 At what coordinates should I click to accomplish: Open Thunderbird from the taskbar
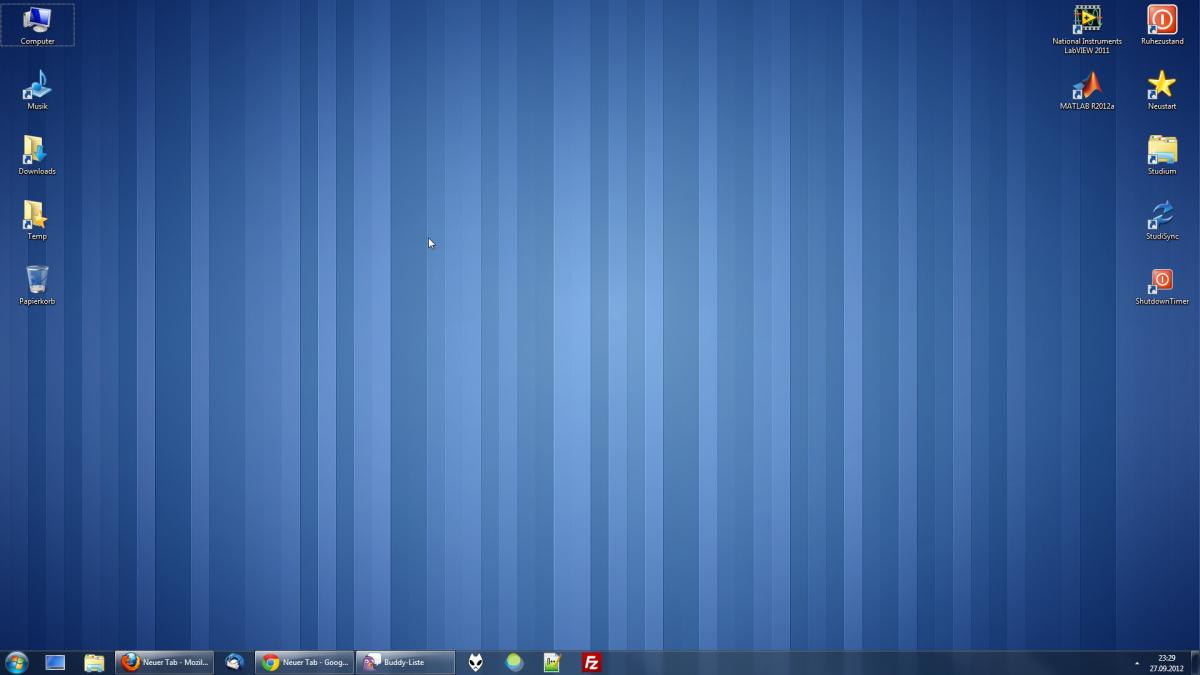point(234,662)
